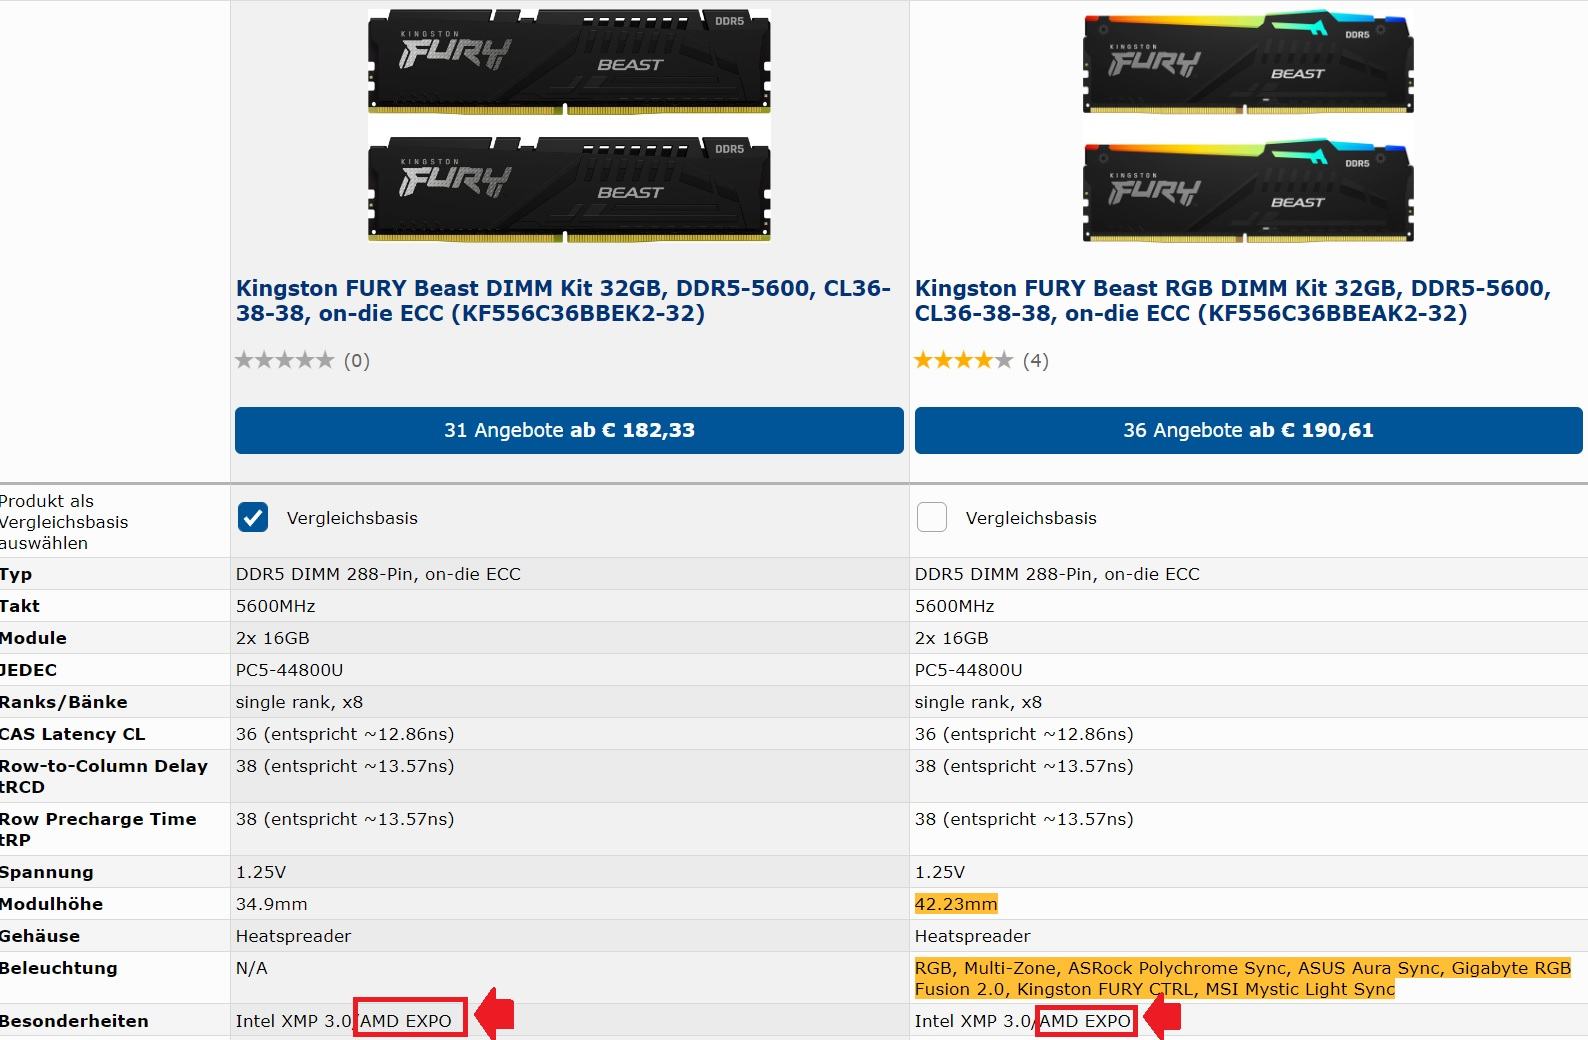This screenshot has height=1040, width=1588.
Task: Click the black FURY Beast product image
Action: (569, 125)
